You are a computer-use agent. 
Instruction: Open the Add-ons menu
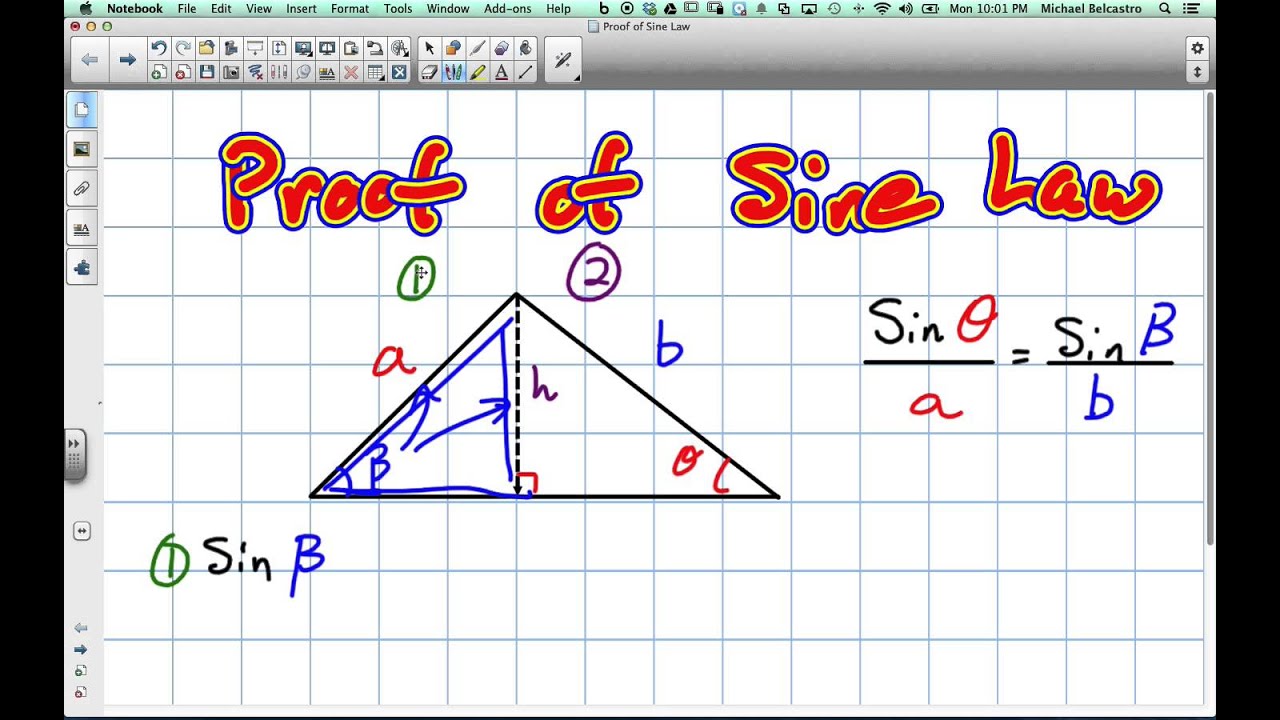508,9
